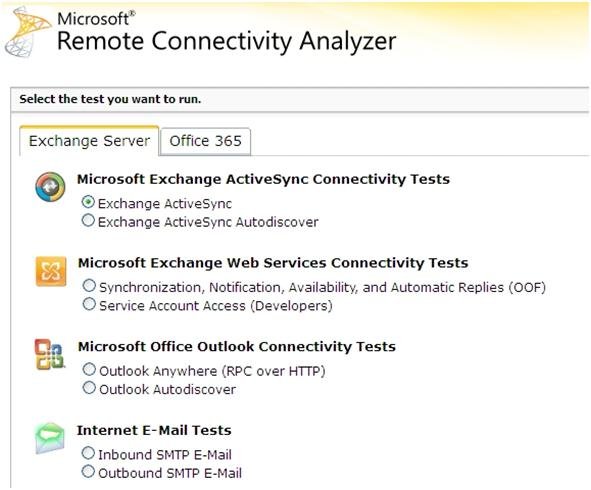
Task: Click the Microsoft Office Outlook icon
Action: [x=50, y=355]
